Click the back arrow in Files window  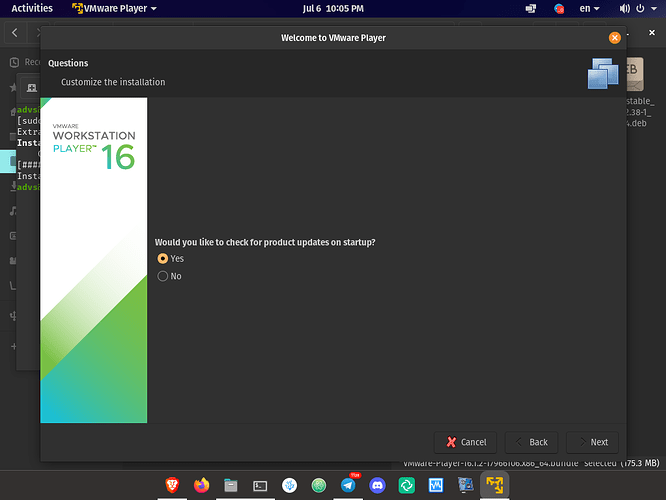pyautogui.click(x=15, y=33)
